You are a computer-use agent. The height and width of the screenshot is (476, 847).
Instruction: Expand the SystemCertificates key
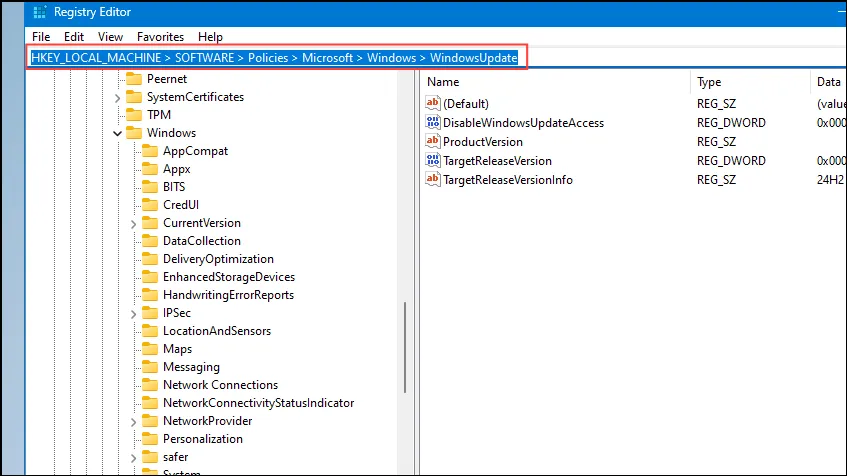[x=117, y=98]
